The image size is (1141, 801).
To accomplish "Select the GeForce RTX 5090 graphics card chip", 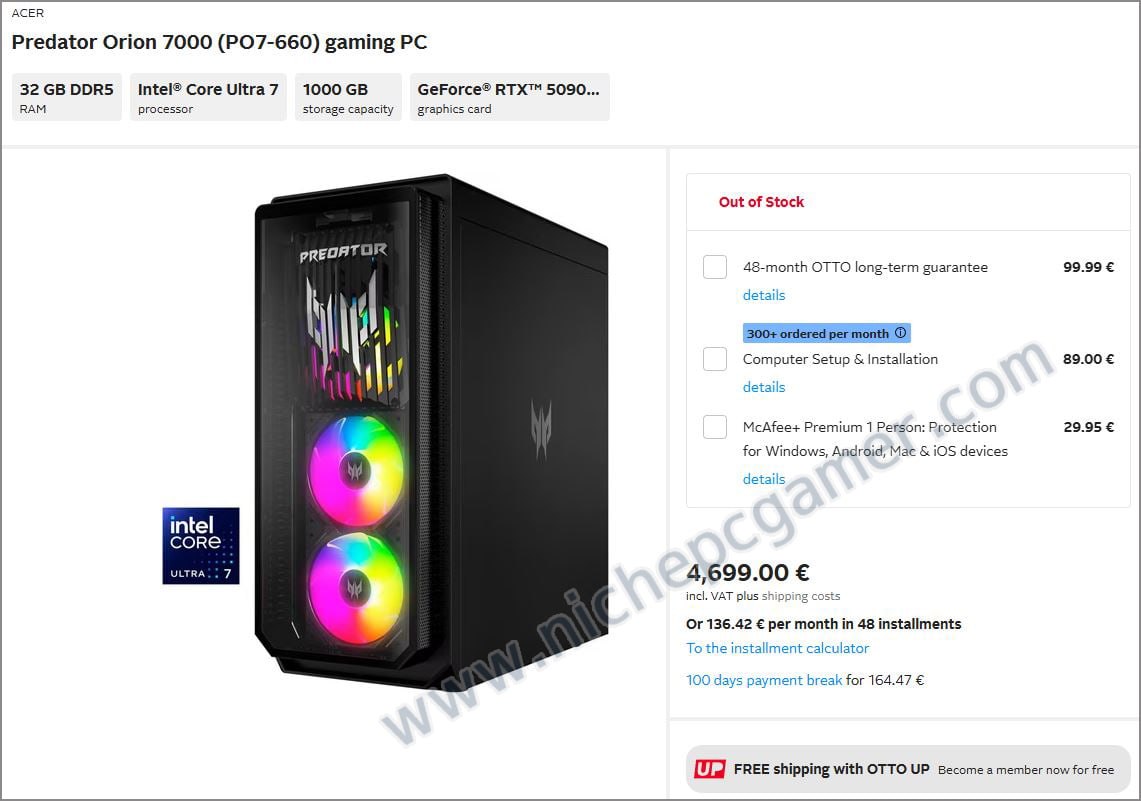I will coord(509,97).
